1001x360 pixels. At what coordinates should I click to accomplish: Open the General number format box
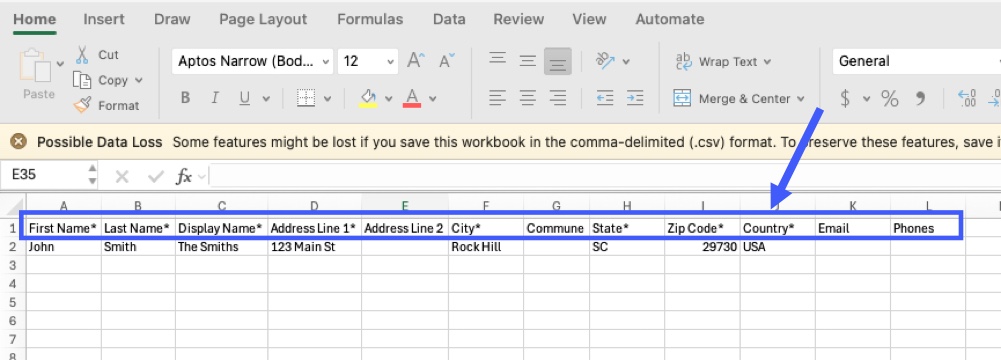pos(917,61)
